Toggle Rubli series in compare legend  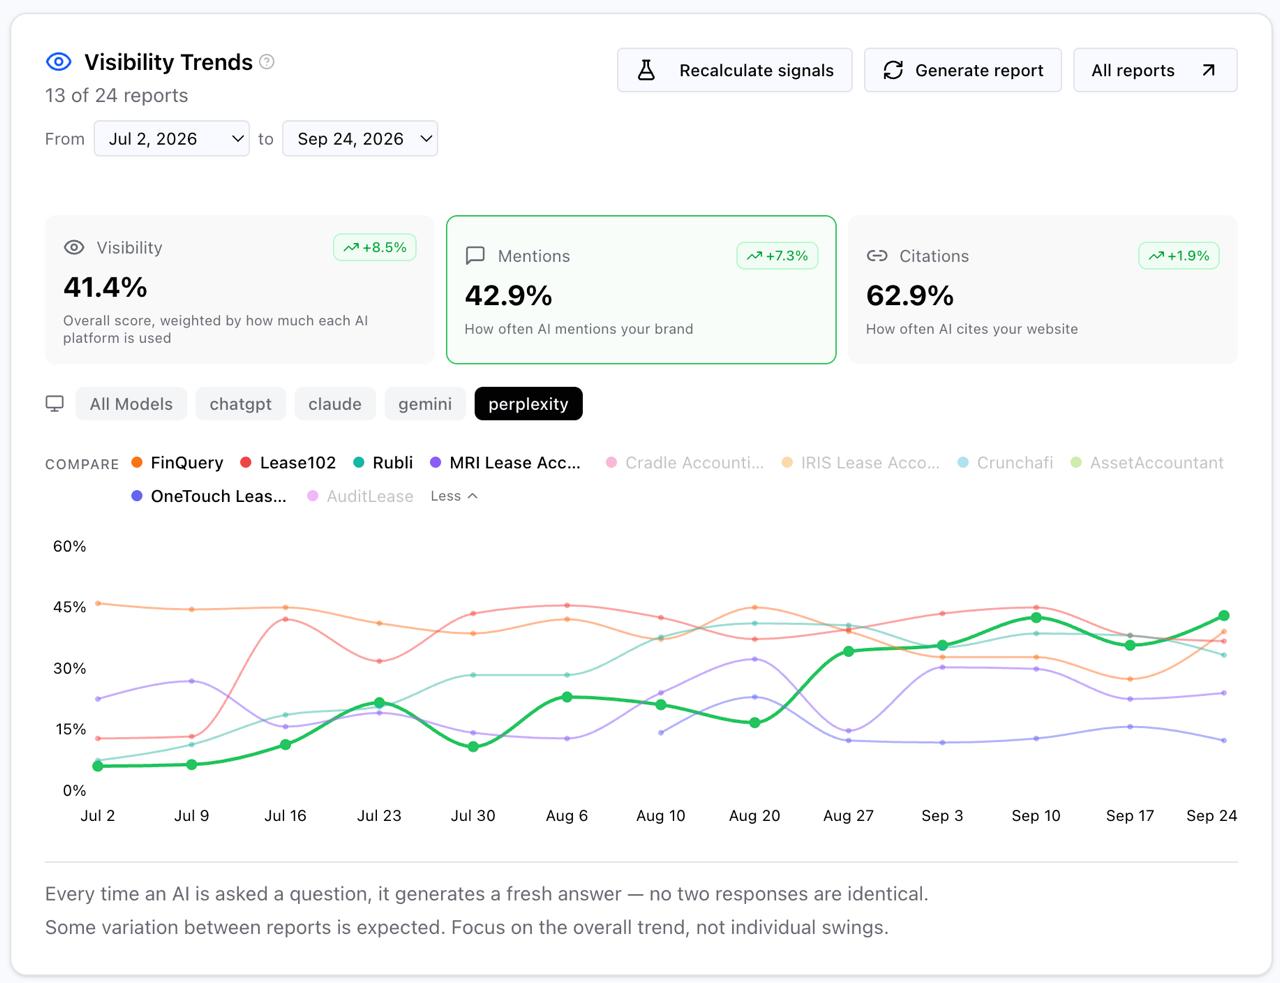pos(383,463)
